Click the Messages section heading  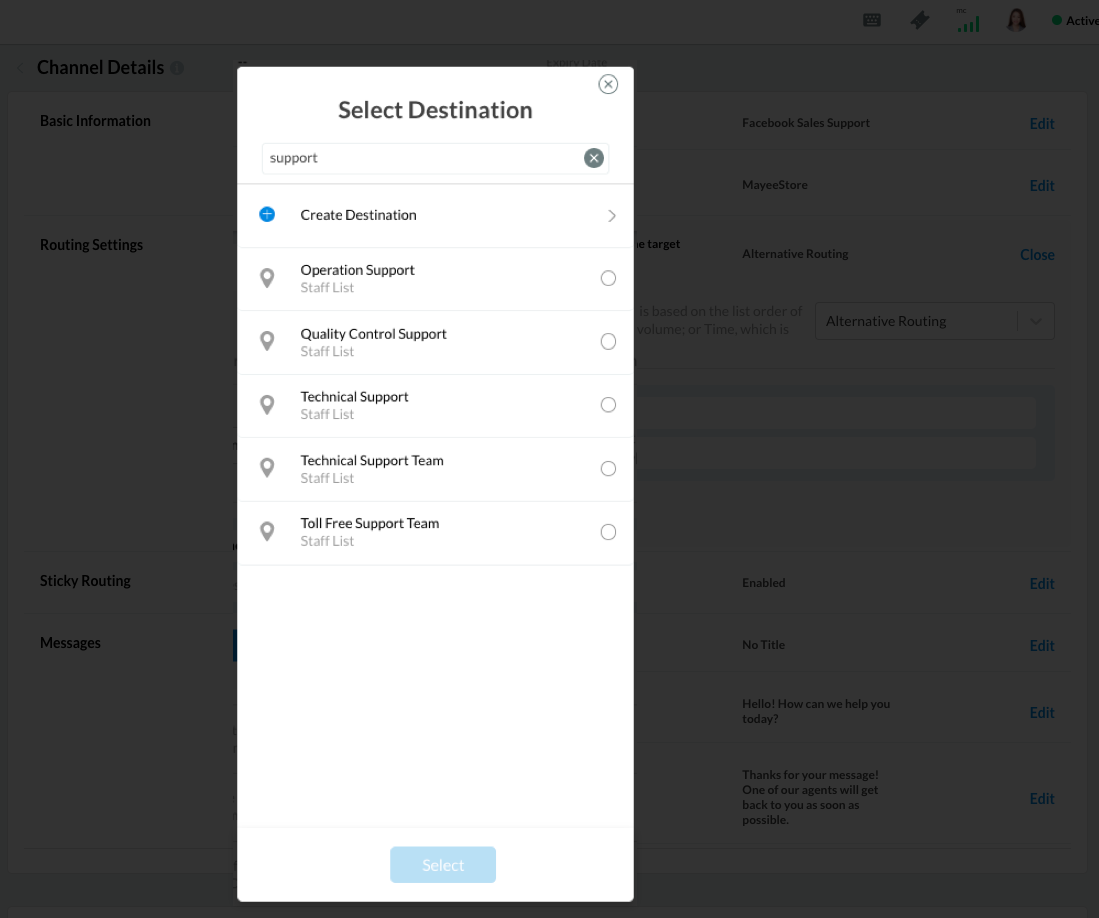70,643
